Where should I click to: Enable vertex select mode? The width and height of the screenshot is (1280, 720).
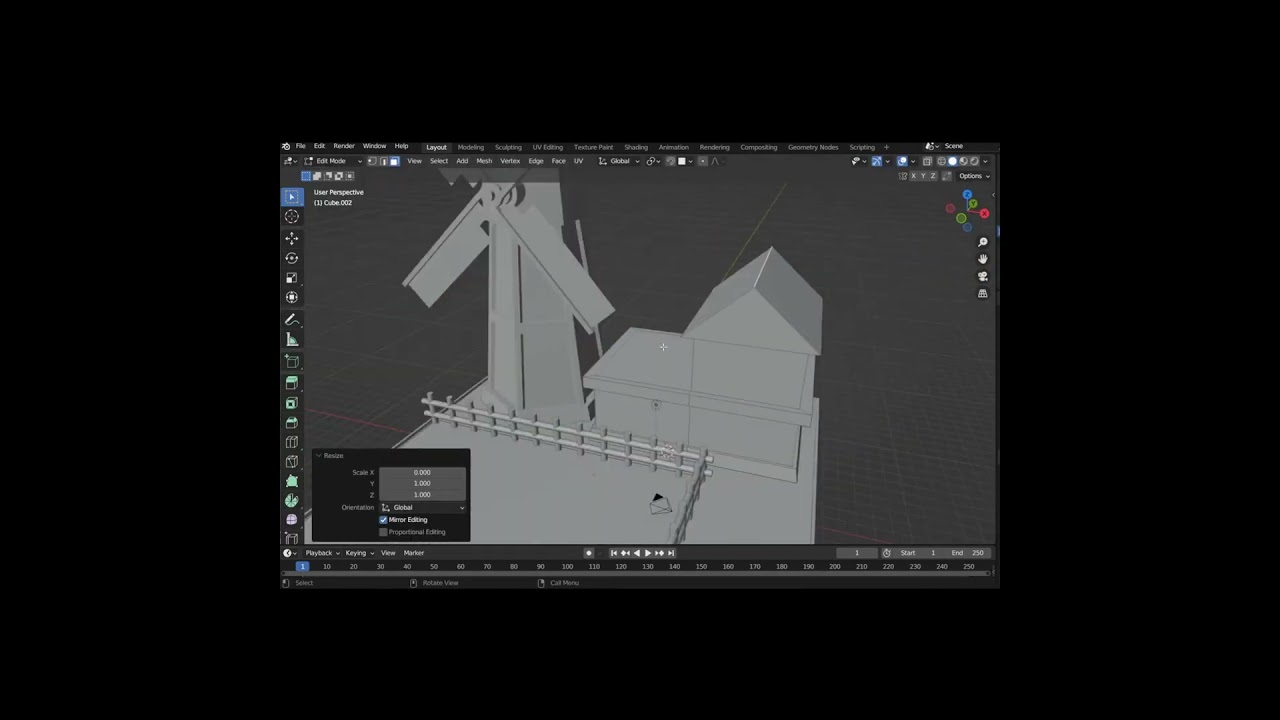pos(372,161)
